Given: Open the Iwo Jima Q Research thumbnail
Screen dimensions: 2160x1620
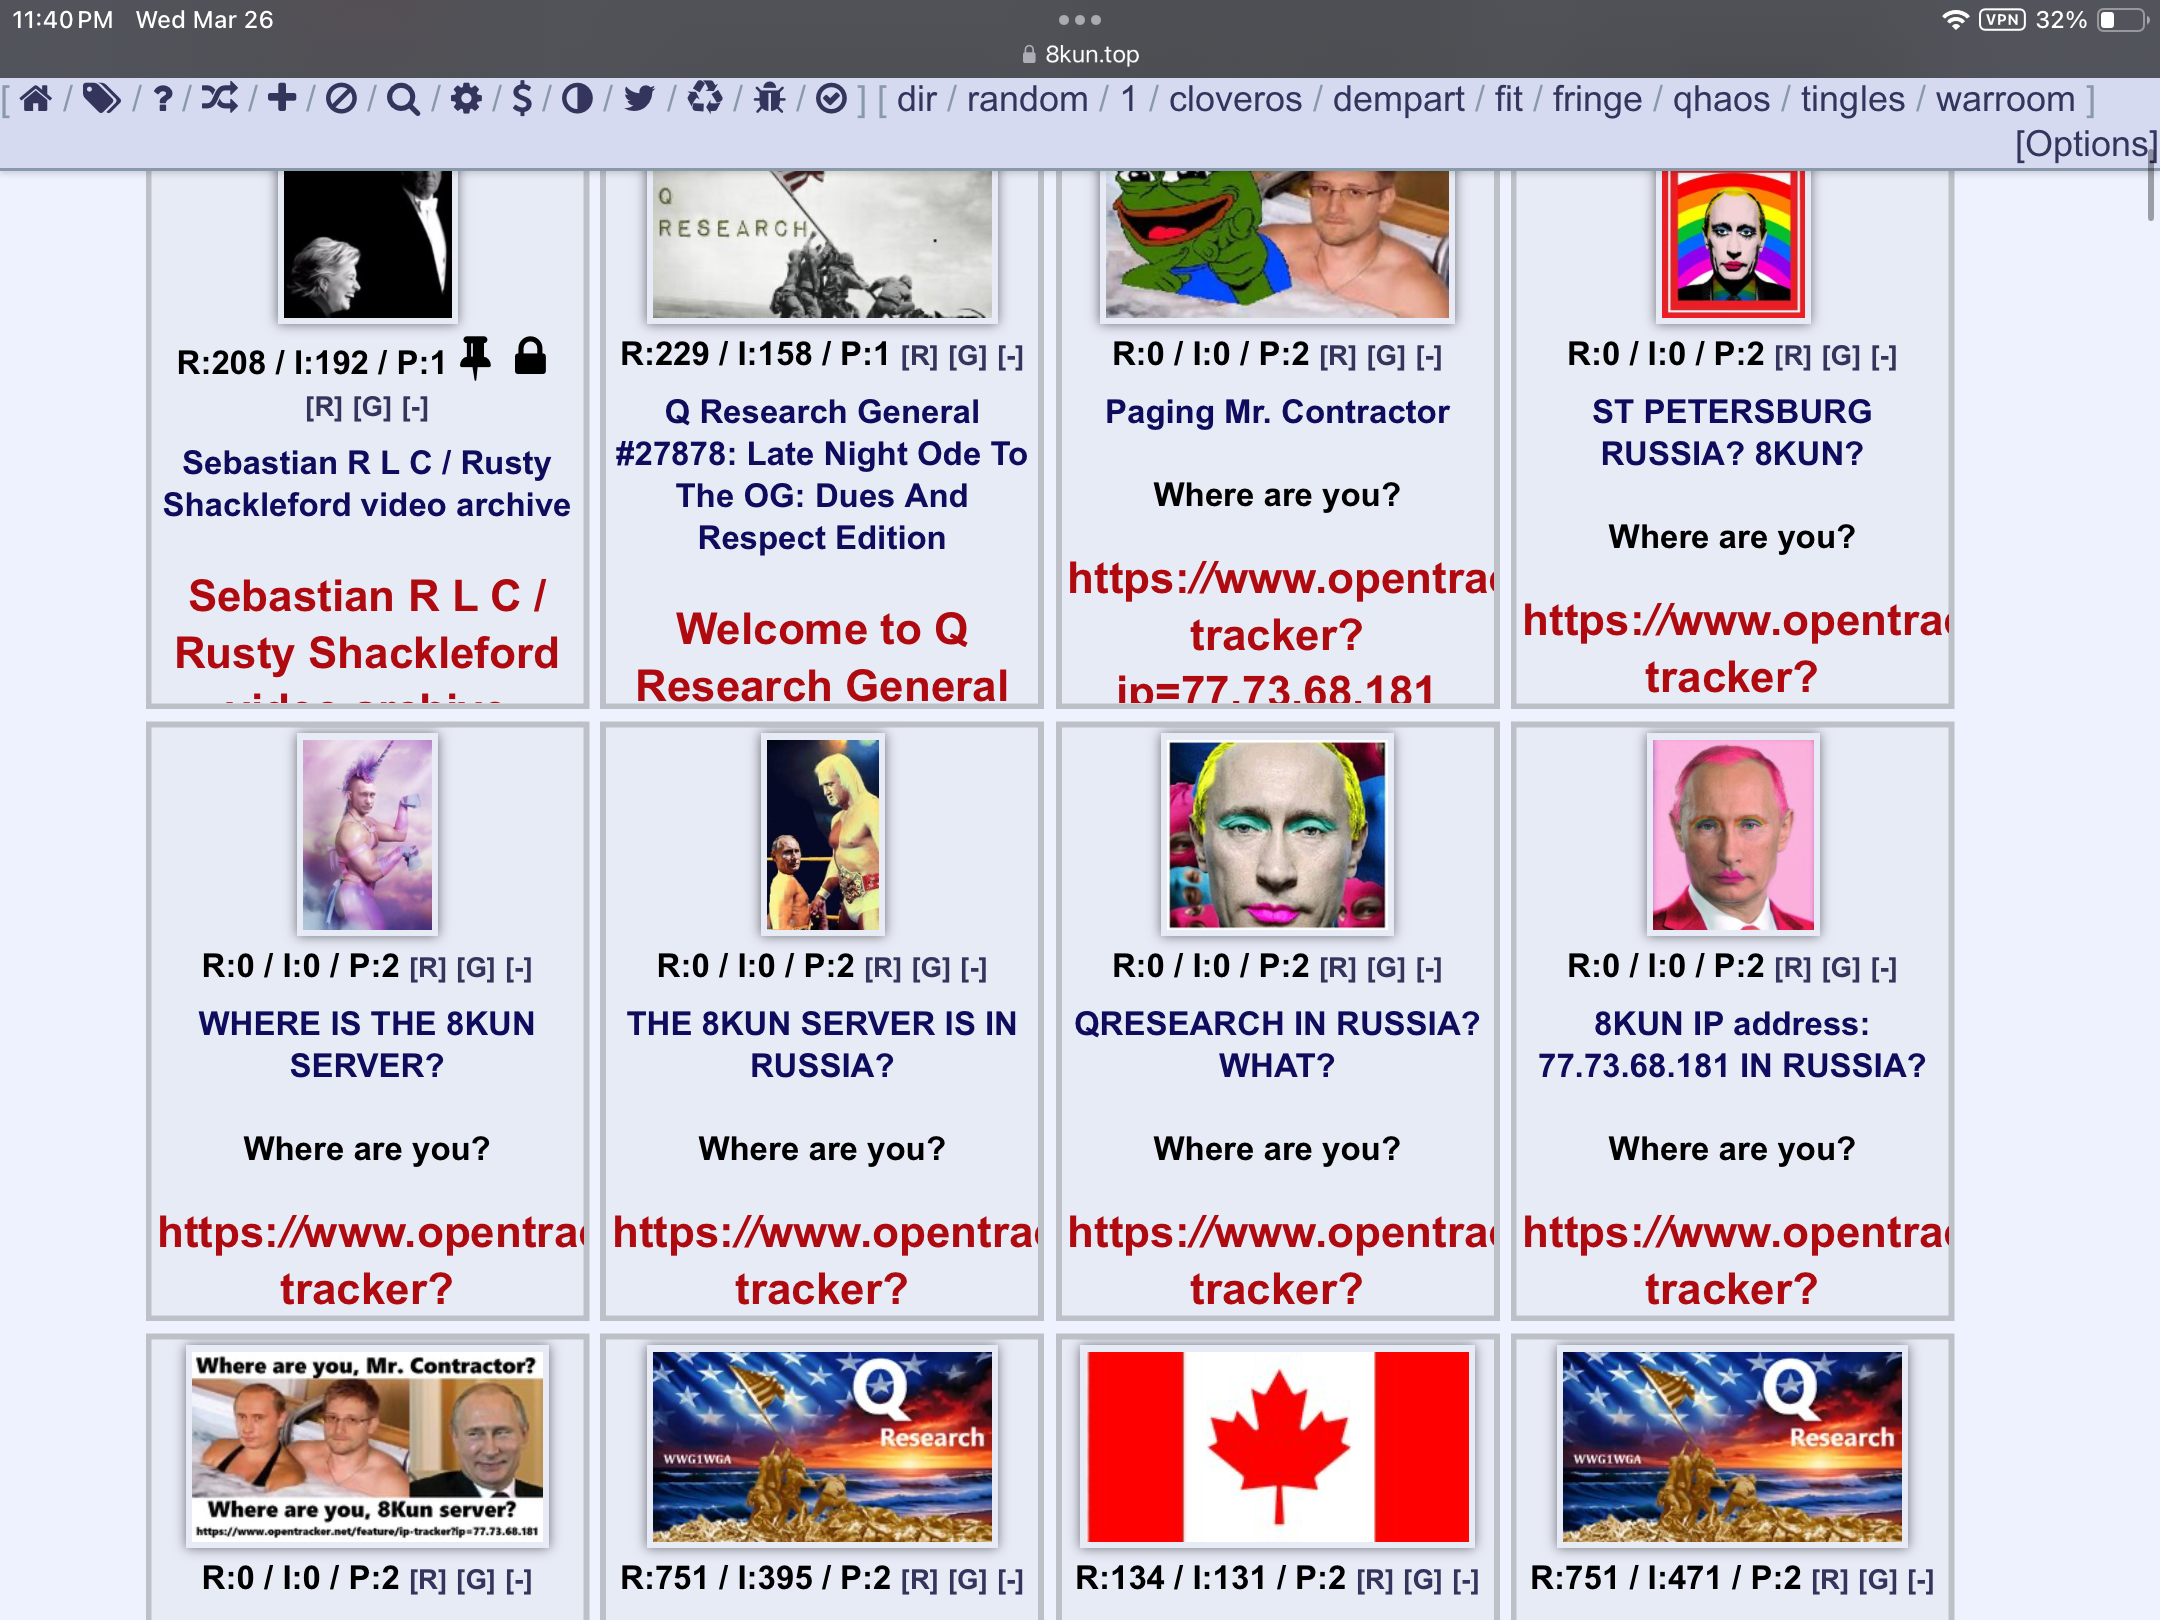Looking at the screenshot, I should (x=822, y=245).
